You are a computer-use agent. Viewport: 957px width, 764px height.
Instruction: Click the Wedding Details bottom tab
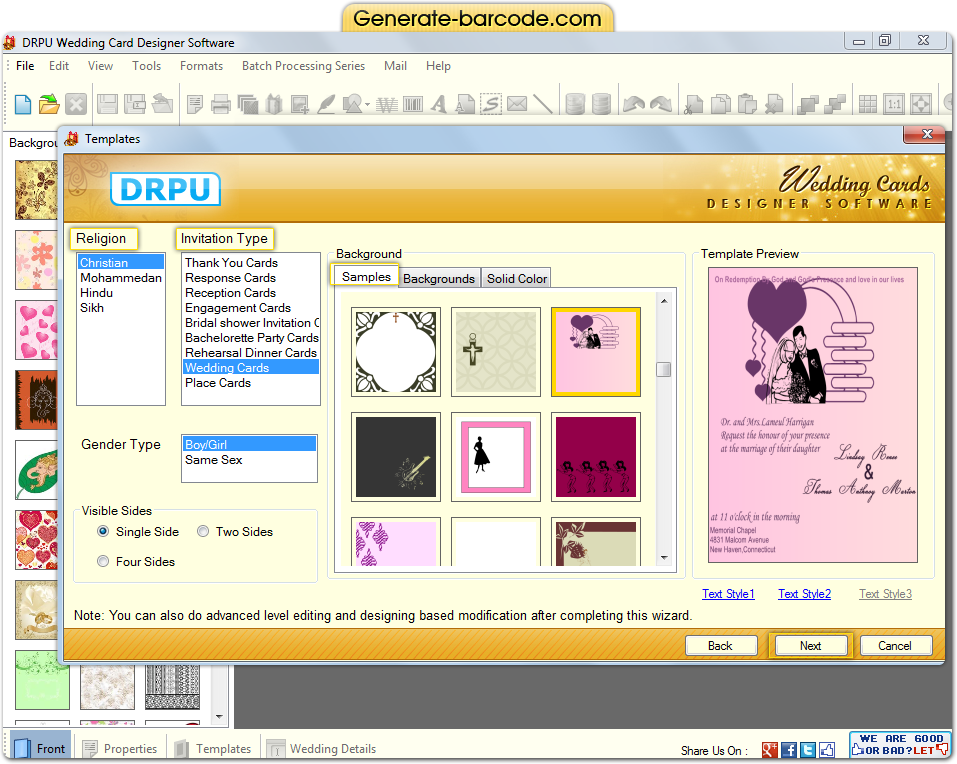[322, 749]
